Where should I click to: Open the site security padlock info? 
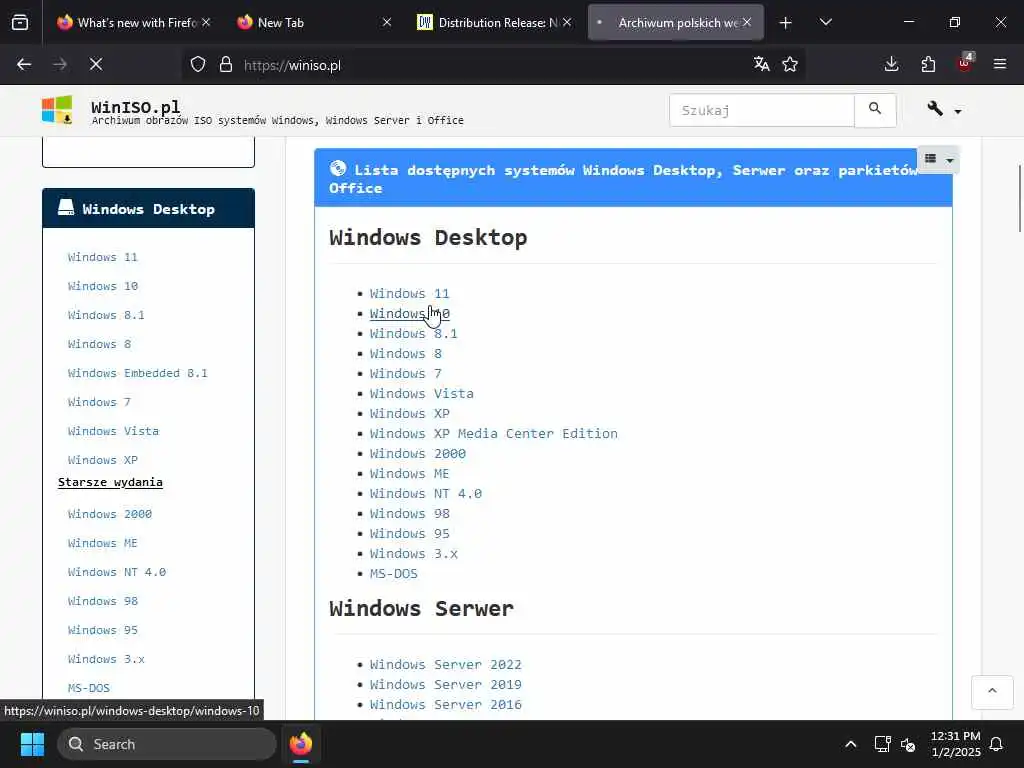click(x=226, y=65)
